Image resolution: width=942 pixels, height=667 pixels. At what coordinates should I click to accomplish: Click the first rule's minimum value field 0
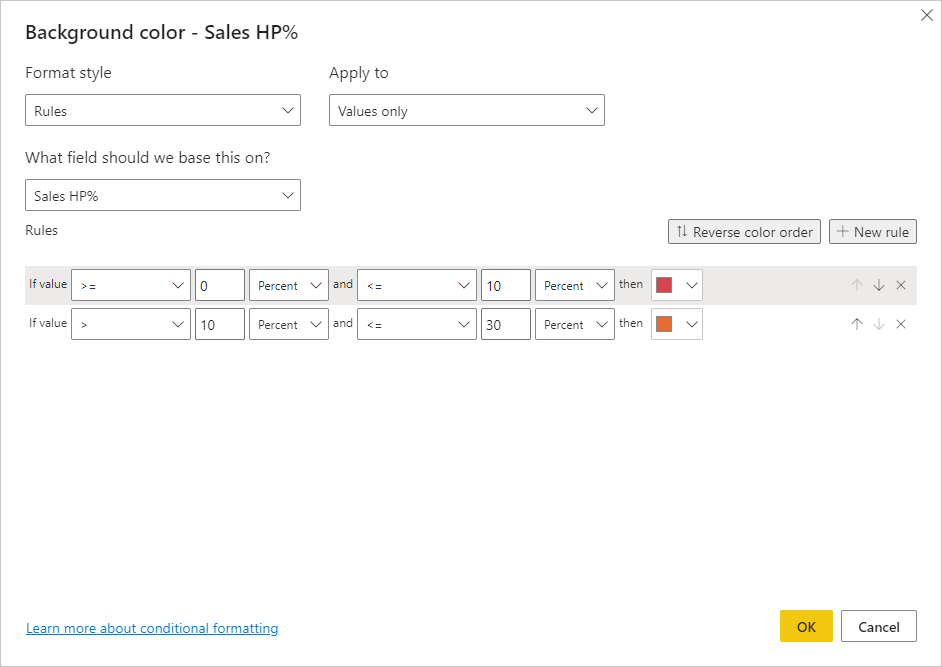220,285
